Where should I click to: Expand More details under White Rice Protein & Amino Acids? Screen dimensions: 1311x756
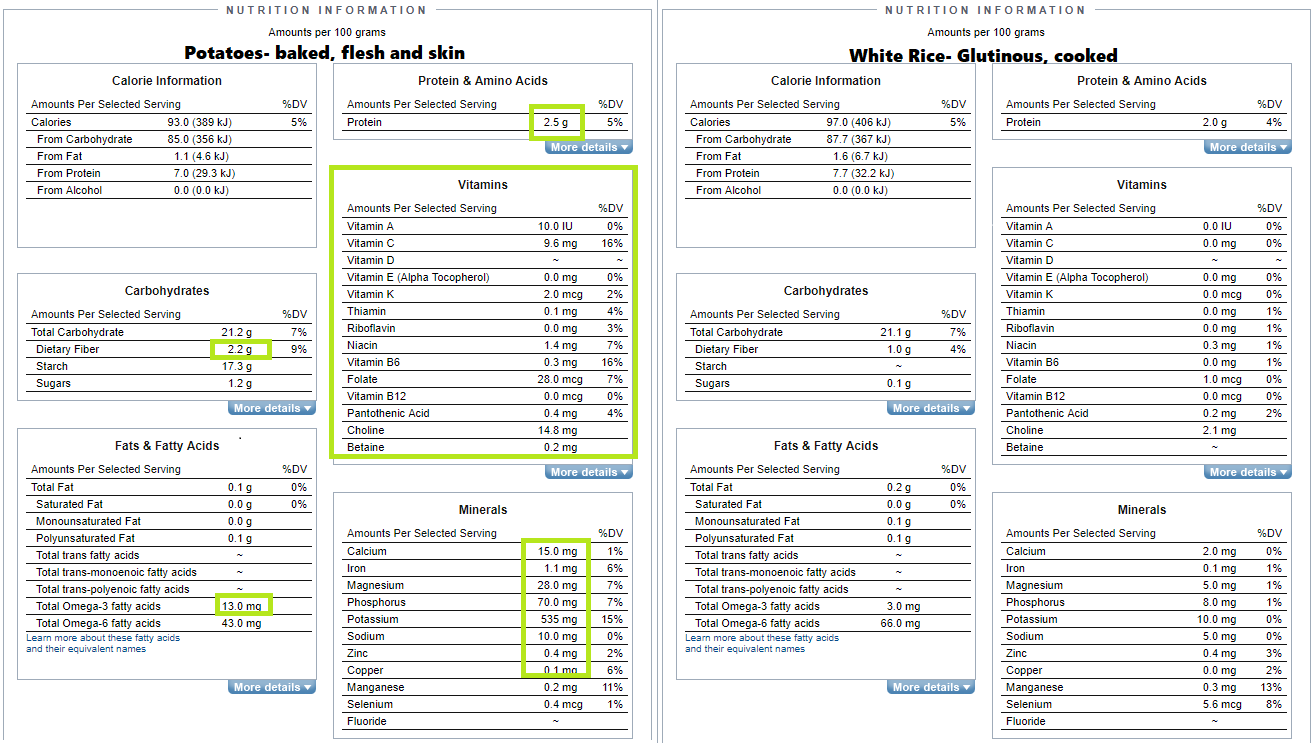[x=1248, y=147]
